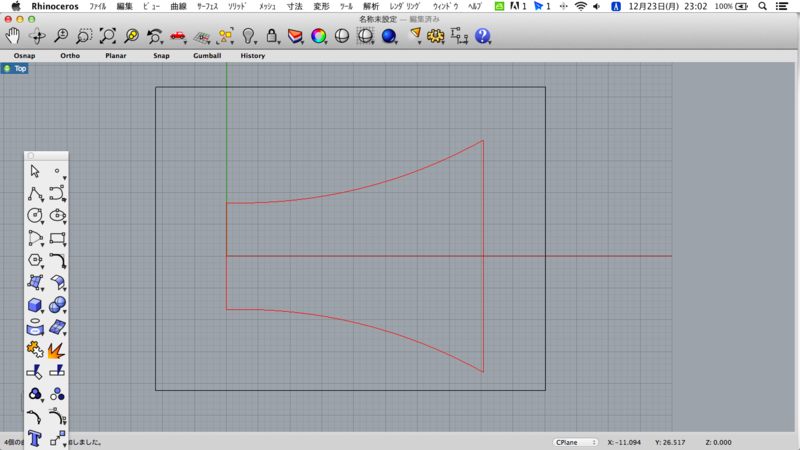This screenshot has height=450, width=800.
Task: Open the 寸法 menu
Action: 294,6
